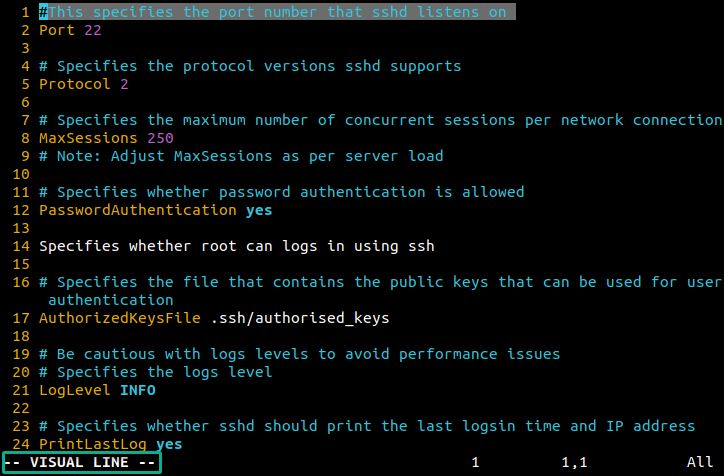
Task: Click the All scroll position indicator
Action: pos(700,462)
